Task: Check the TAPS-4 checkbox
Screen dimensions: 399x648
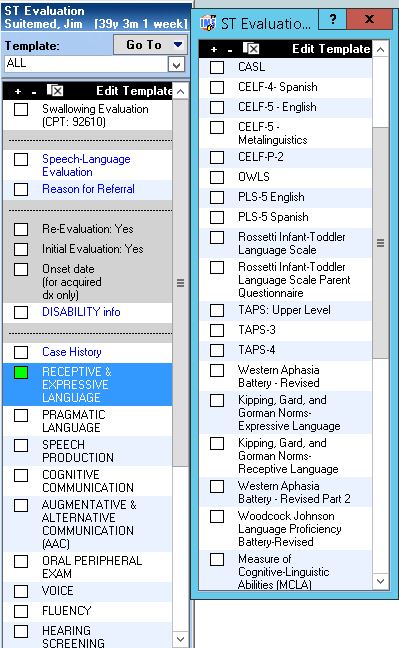Action: [217, 350]
